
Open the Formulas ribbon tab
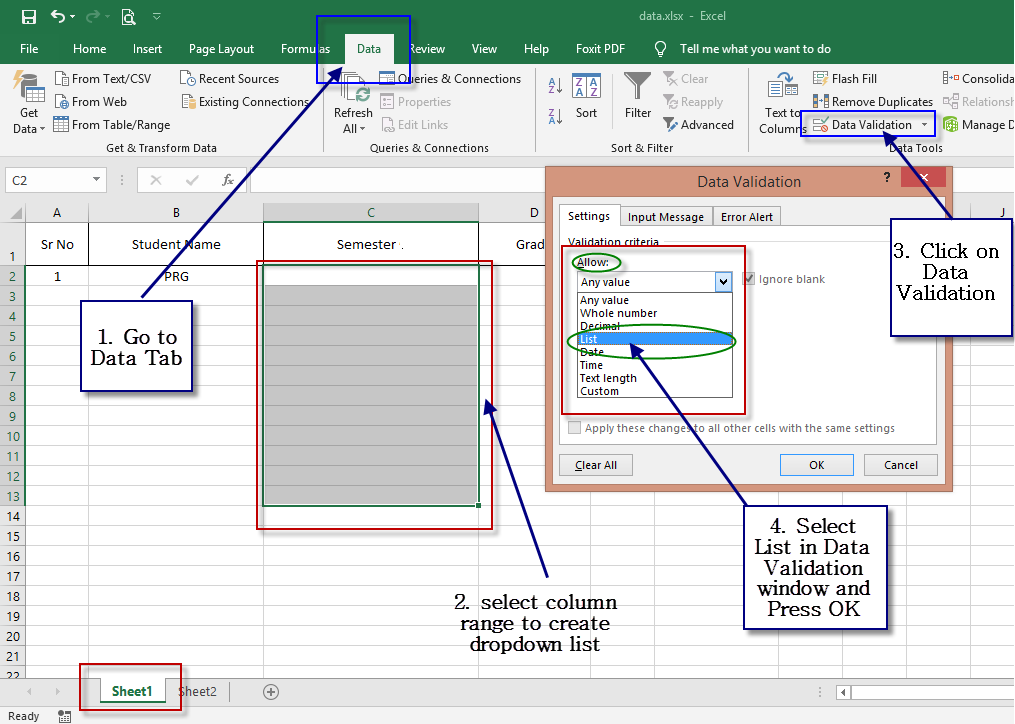pyautogui.click(x=305, y=48)
